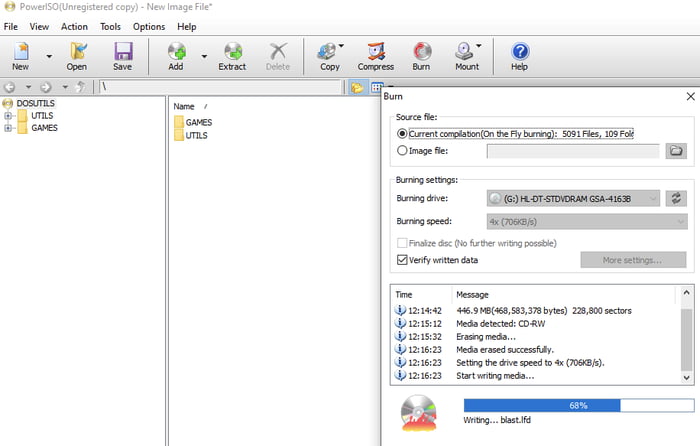Select the 12:15:12 Media detected log row
Screen dimensions: 700x446
(x=536, y=324)
